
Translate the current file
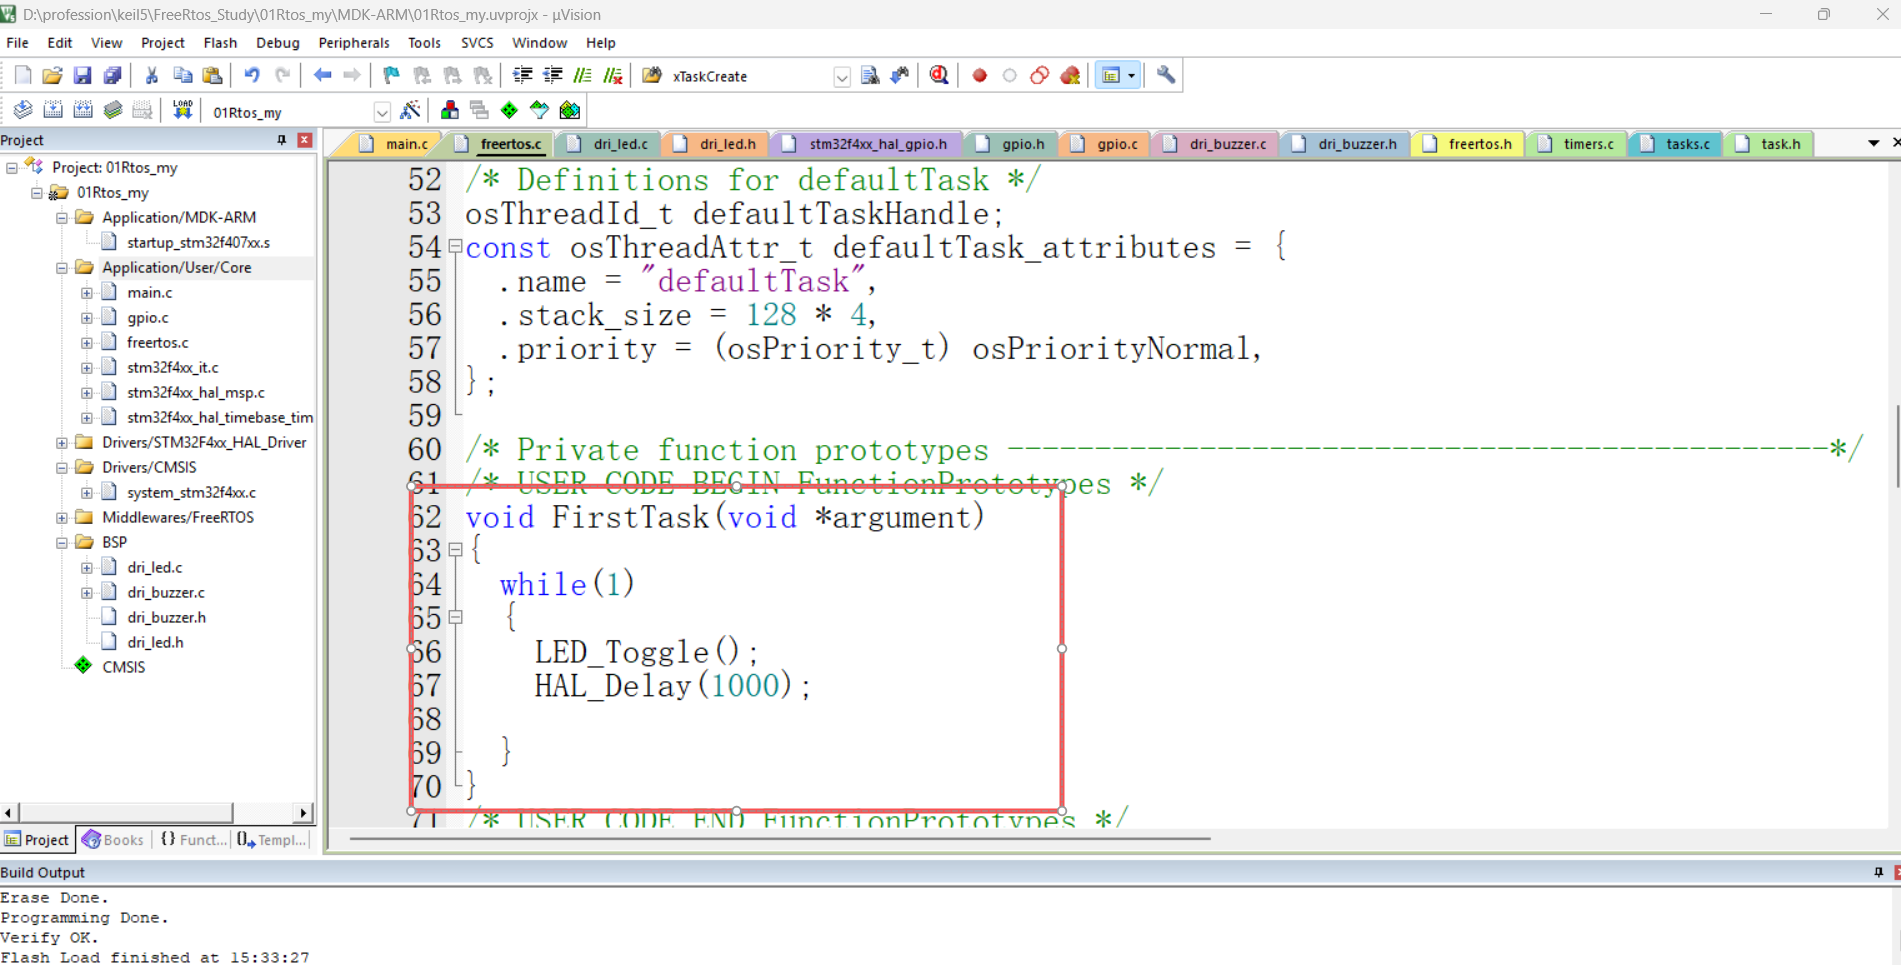pyautogui.click(x=22, y=111)
